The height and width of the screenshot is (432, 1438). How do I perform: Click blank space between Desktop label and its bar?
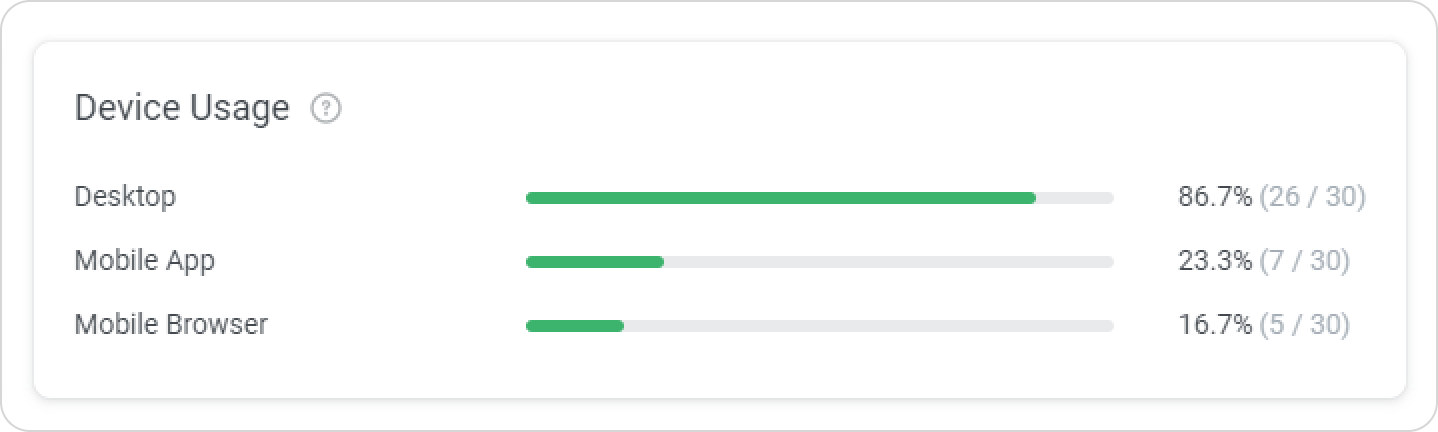click(x=350, y=197)
